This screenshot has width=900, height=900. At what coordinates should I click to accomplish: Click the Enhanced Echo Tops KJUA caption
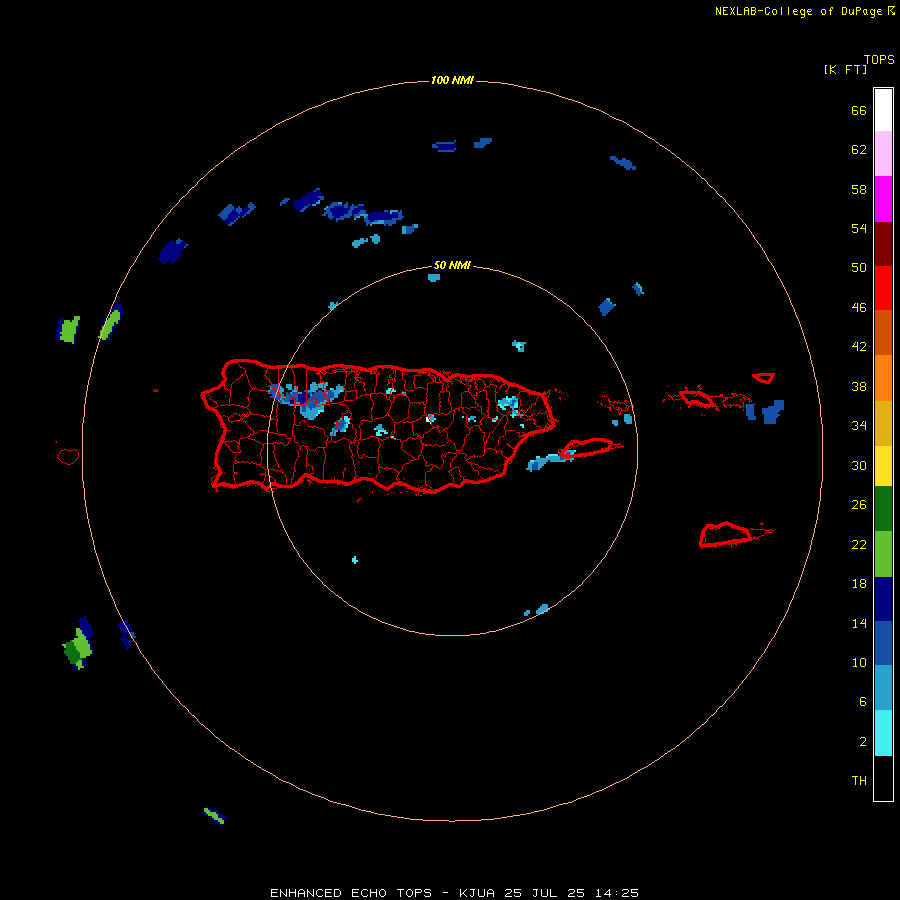[x=454, y=893]
